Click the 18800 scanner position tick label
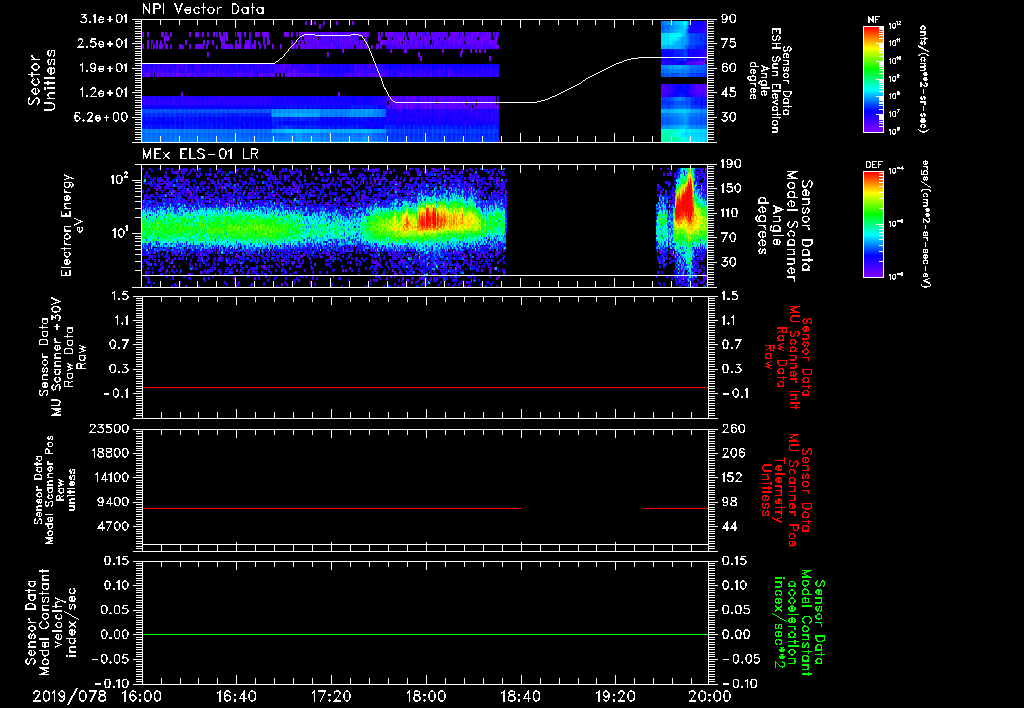This screenshot has width=1024, height=708. click(x=108, y=453)
